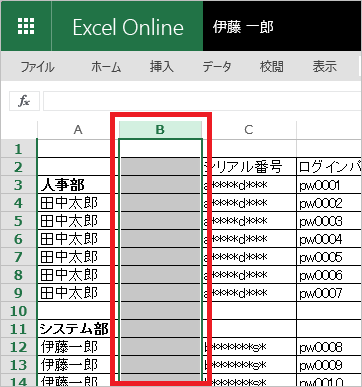
Task: Click serial number cell in row 3
Action: (249, 185)
